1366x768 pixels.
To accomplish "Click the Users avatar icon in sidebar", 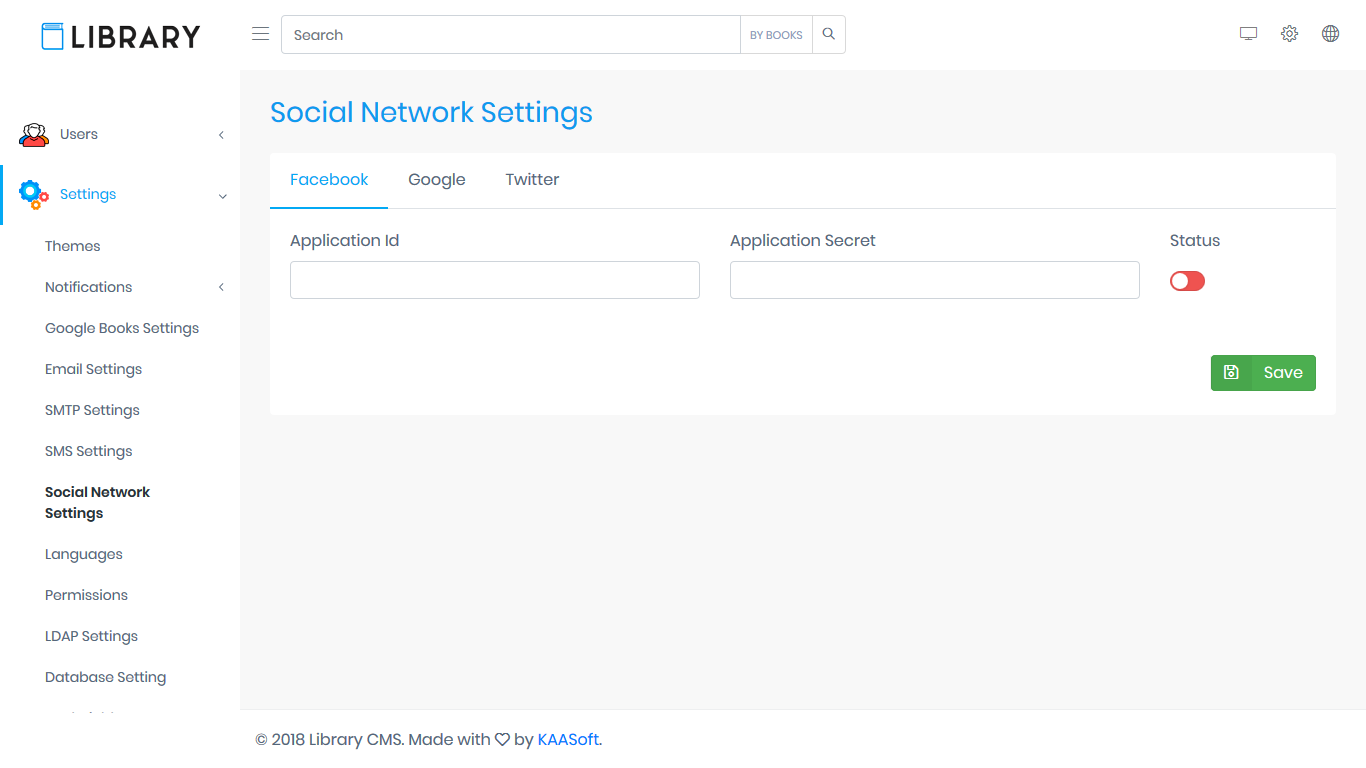I will (34, 135).
